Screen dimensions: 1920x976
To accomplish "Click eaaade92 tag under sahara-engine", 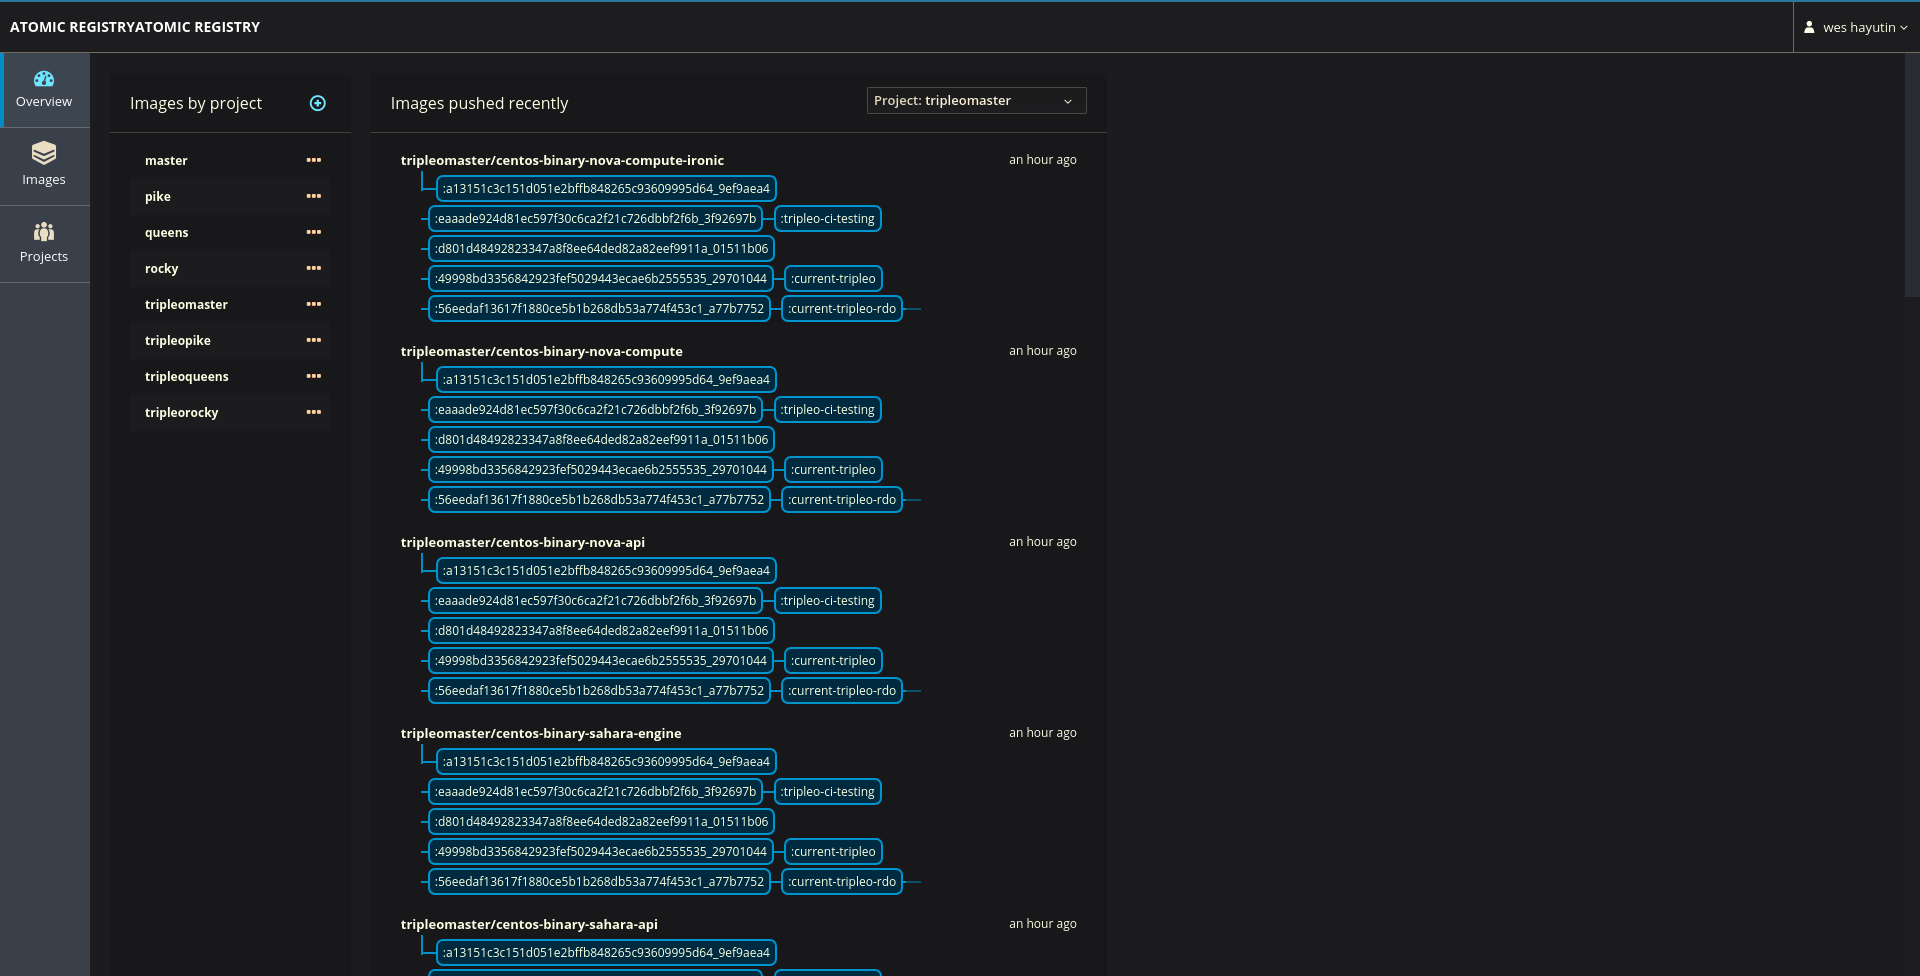I will pos(595,791).
